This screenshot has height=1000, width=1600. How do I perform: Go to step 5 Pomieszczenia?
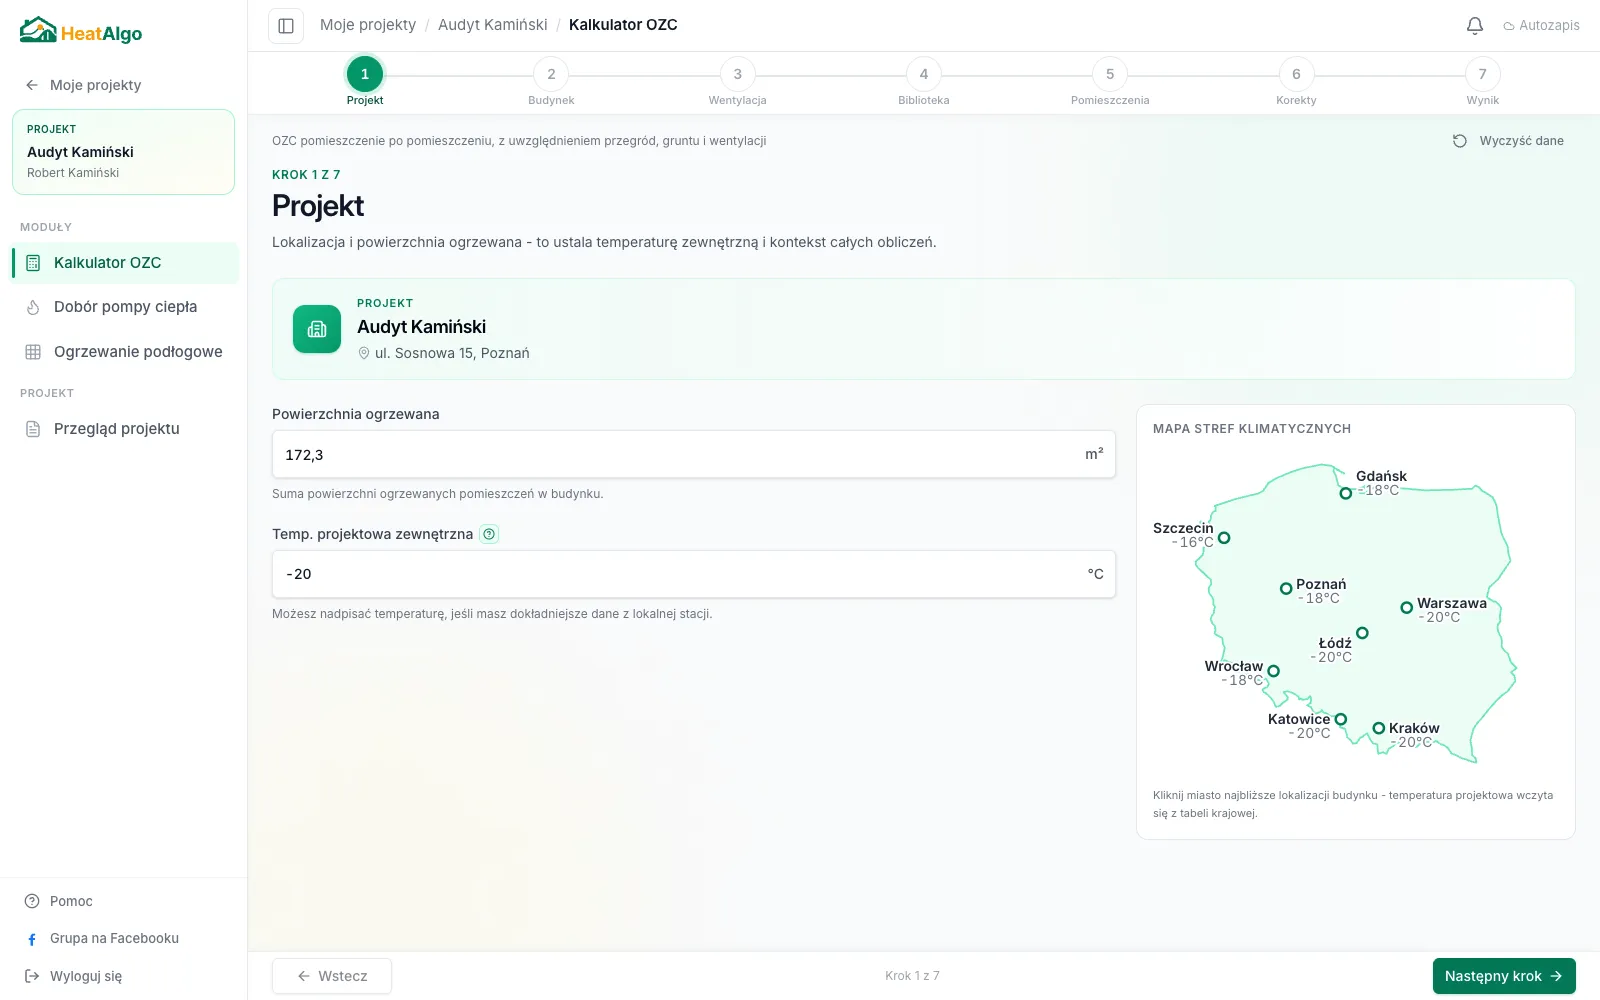[x=1110, y=81]
